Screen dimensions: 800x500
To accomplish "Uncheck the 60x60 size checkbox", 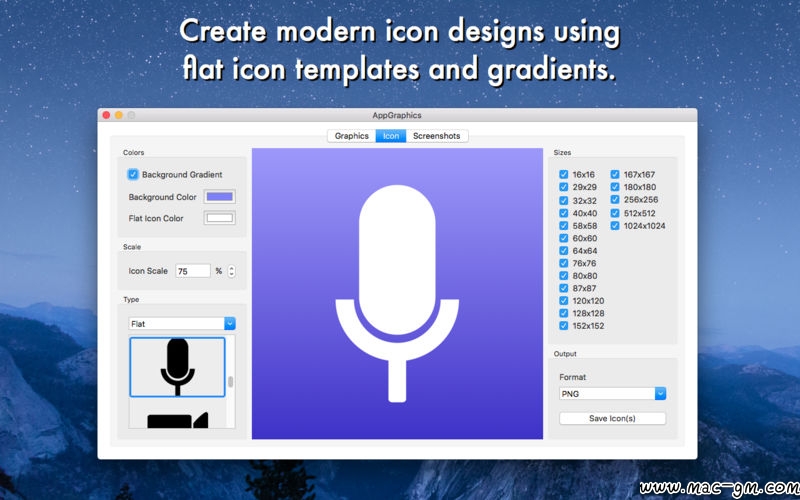I will [x=563, y=238].
